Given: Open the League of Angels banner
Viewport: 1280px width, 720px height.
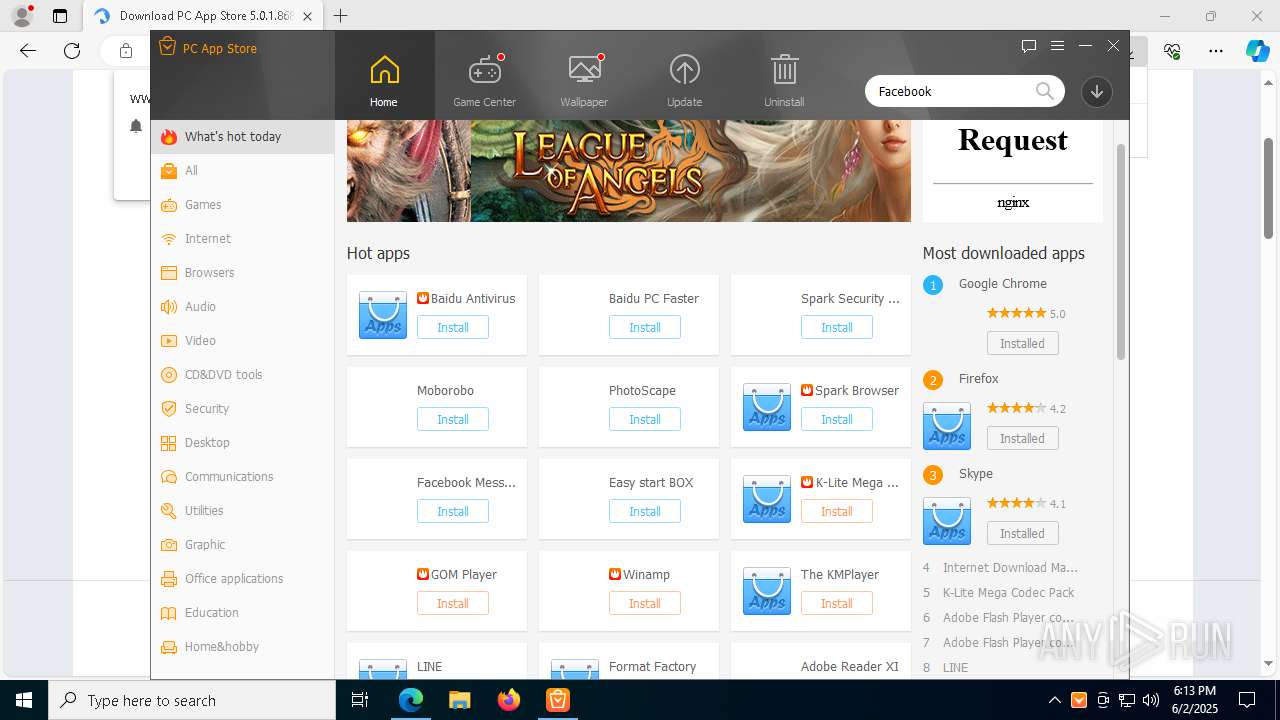Looking at the screenshot, I should (x=629, y=171).
